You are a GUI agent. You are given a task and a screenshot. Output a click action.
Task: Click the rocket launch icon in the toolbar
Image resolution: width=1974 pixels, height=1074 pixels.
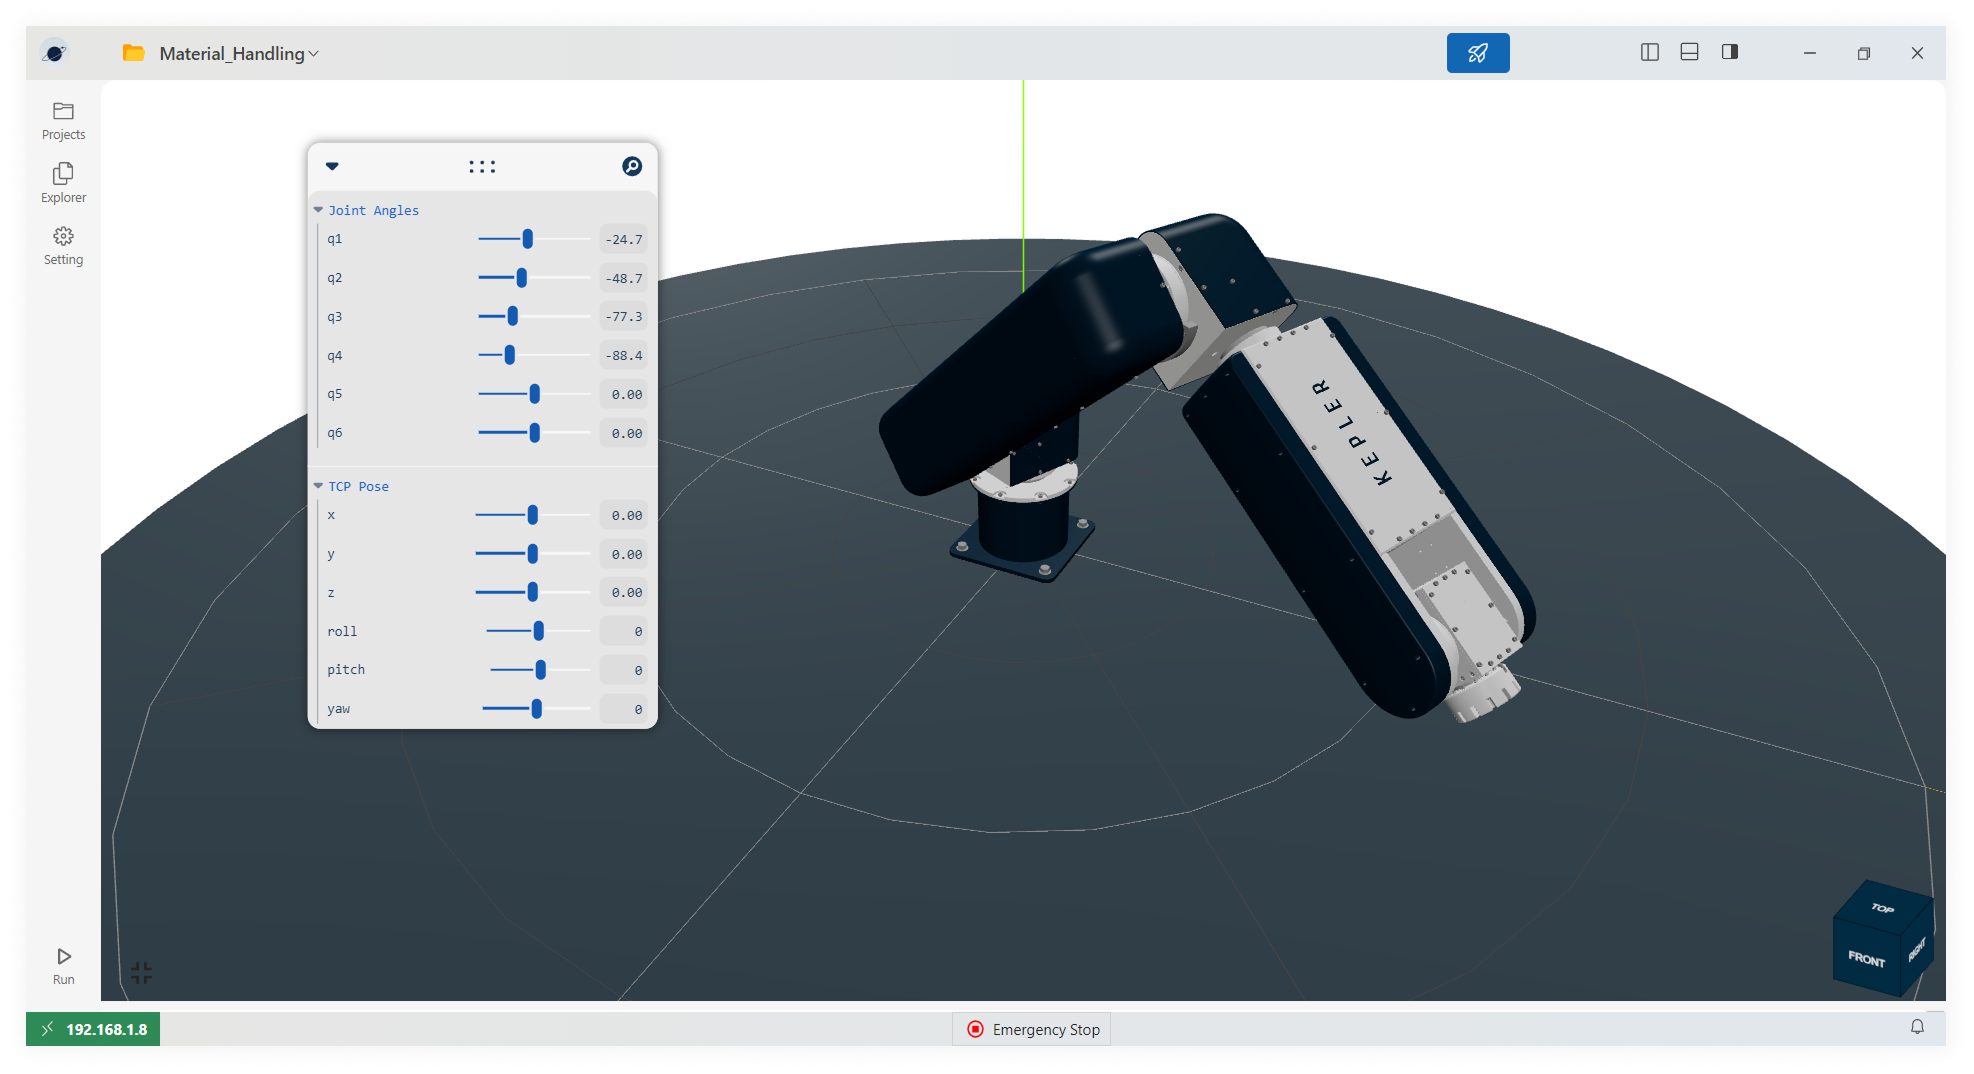click(1478, 52)
